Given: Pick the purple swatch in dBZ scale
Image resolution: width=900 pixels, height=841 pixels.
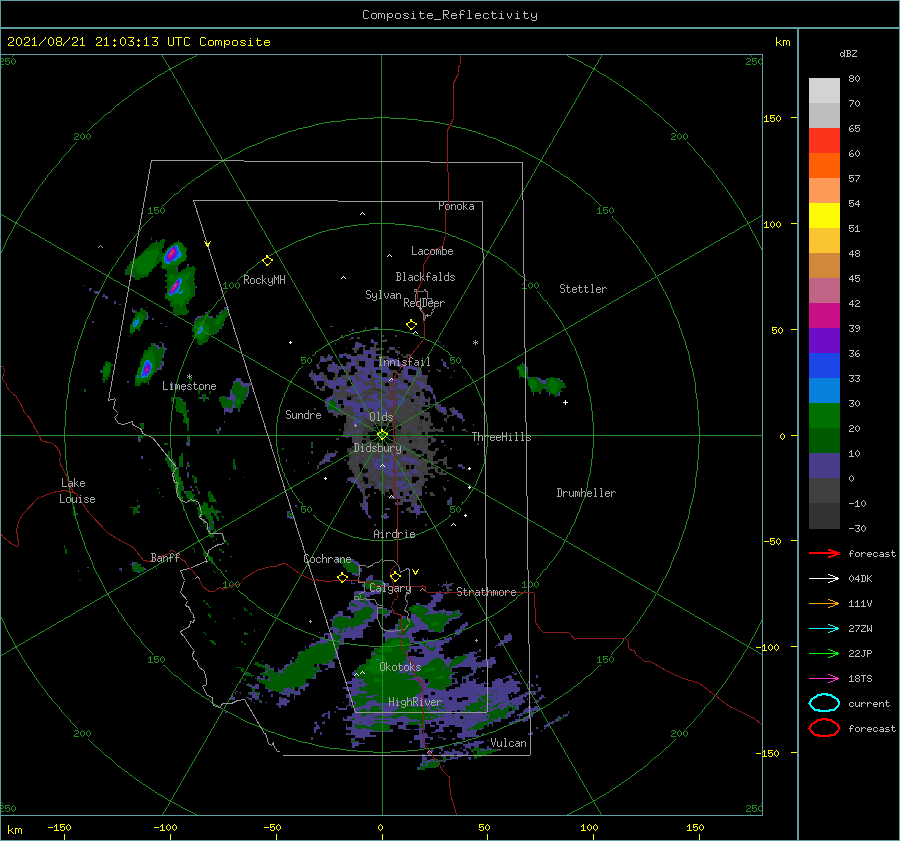Looking at the screenshot, I should click(824, 340).
